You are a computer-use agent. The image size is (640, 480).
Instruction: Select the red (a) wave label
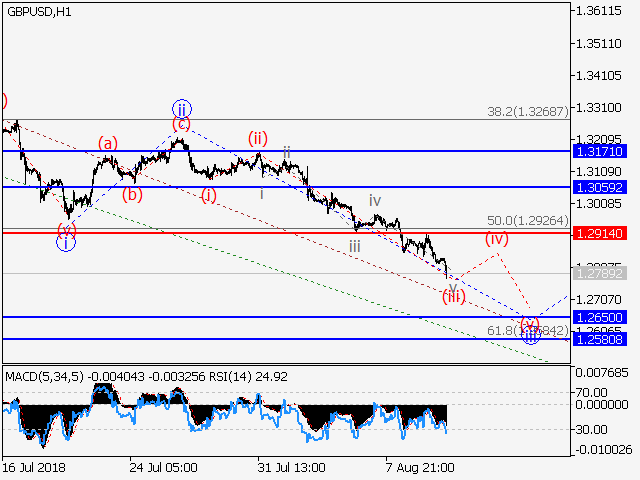[108, 143]
